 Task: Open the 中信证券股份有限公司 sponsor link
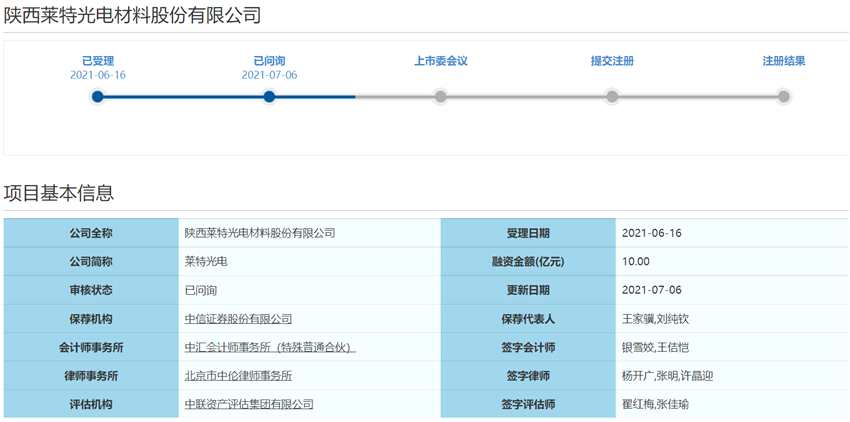[238, 319]
